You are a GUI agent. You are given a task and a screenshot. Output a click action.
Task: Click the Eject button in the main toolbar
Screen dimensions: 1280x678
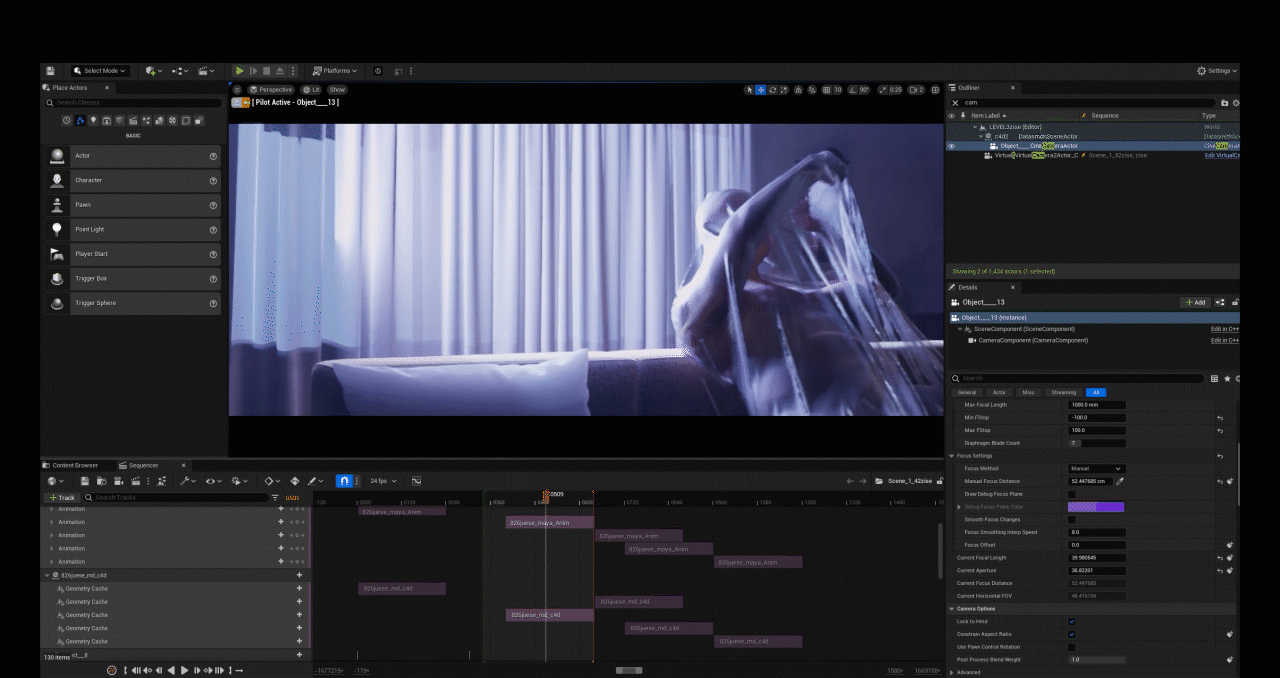click(x=279, y=71)
